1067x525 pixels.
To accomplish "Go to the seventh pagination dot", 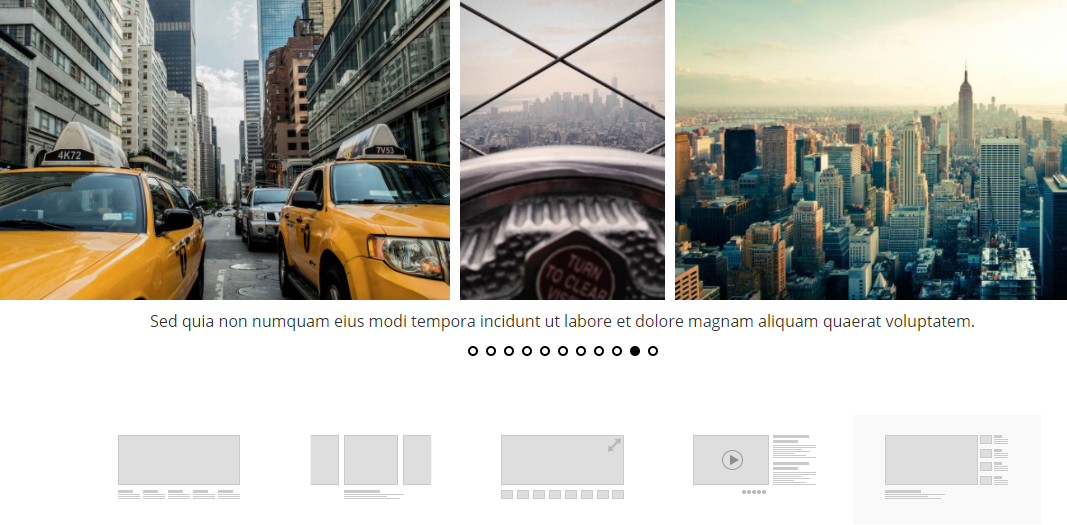I will pyautogui.click(x=580, y=351).
